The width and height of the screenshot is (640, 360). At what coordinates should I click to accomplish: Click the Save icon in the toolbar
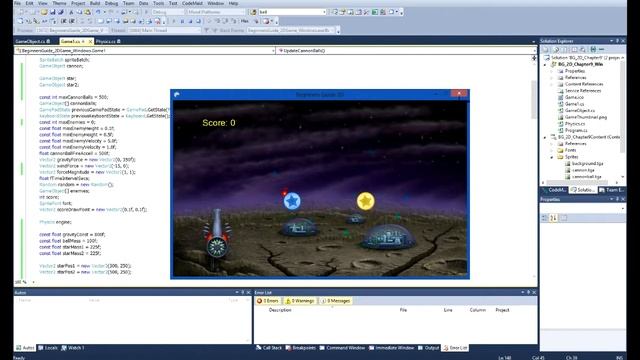[x=53, y=12]
